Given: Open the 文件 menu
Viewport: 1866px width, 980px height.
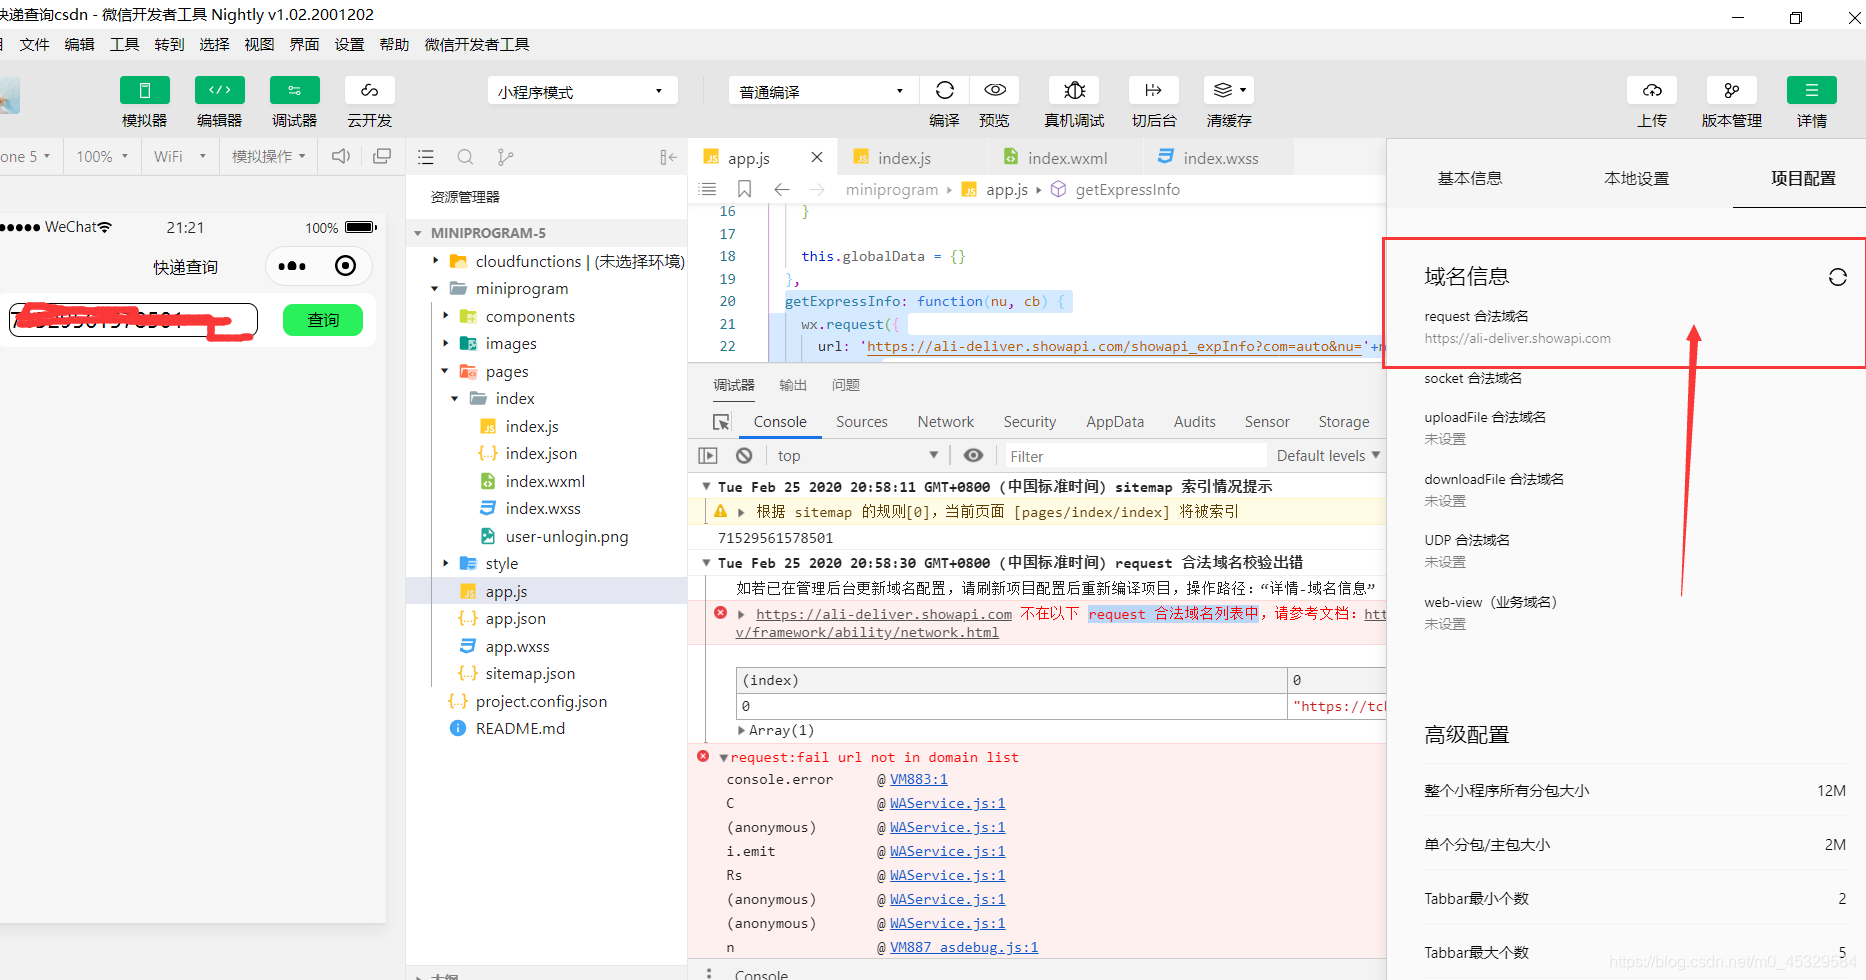Looking at the screenshot, I should [x=35, y=44].
